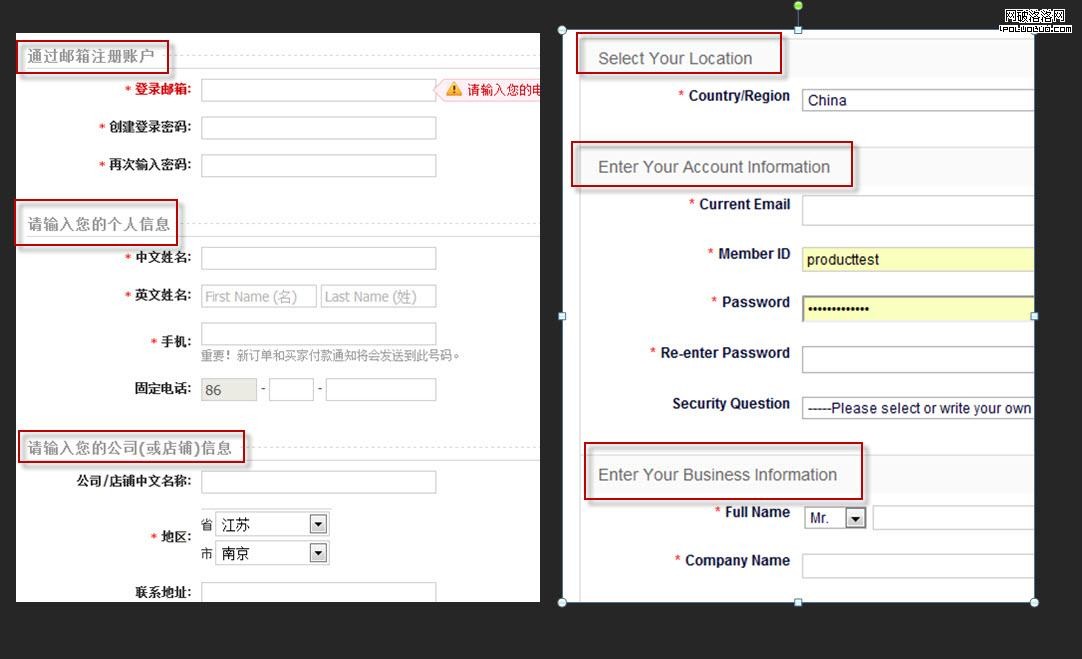Focus the Member ID field containing producttest
The width and height of the screenshot is (1082, 659).
917,259
